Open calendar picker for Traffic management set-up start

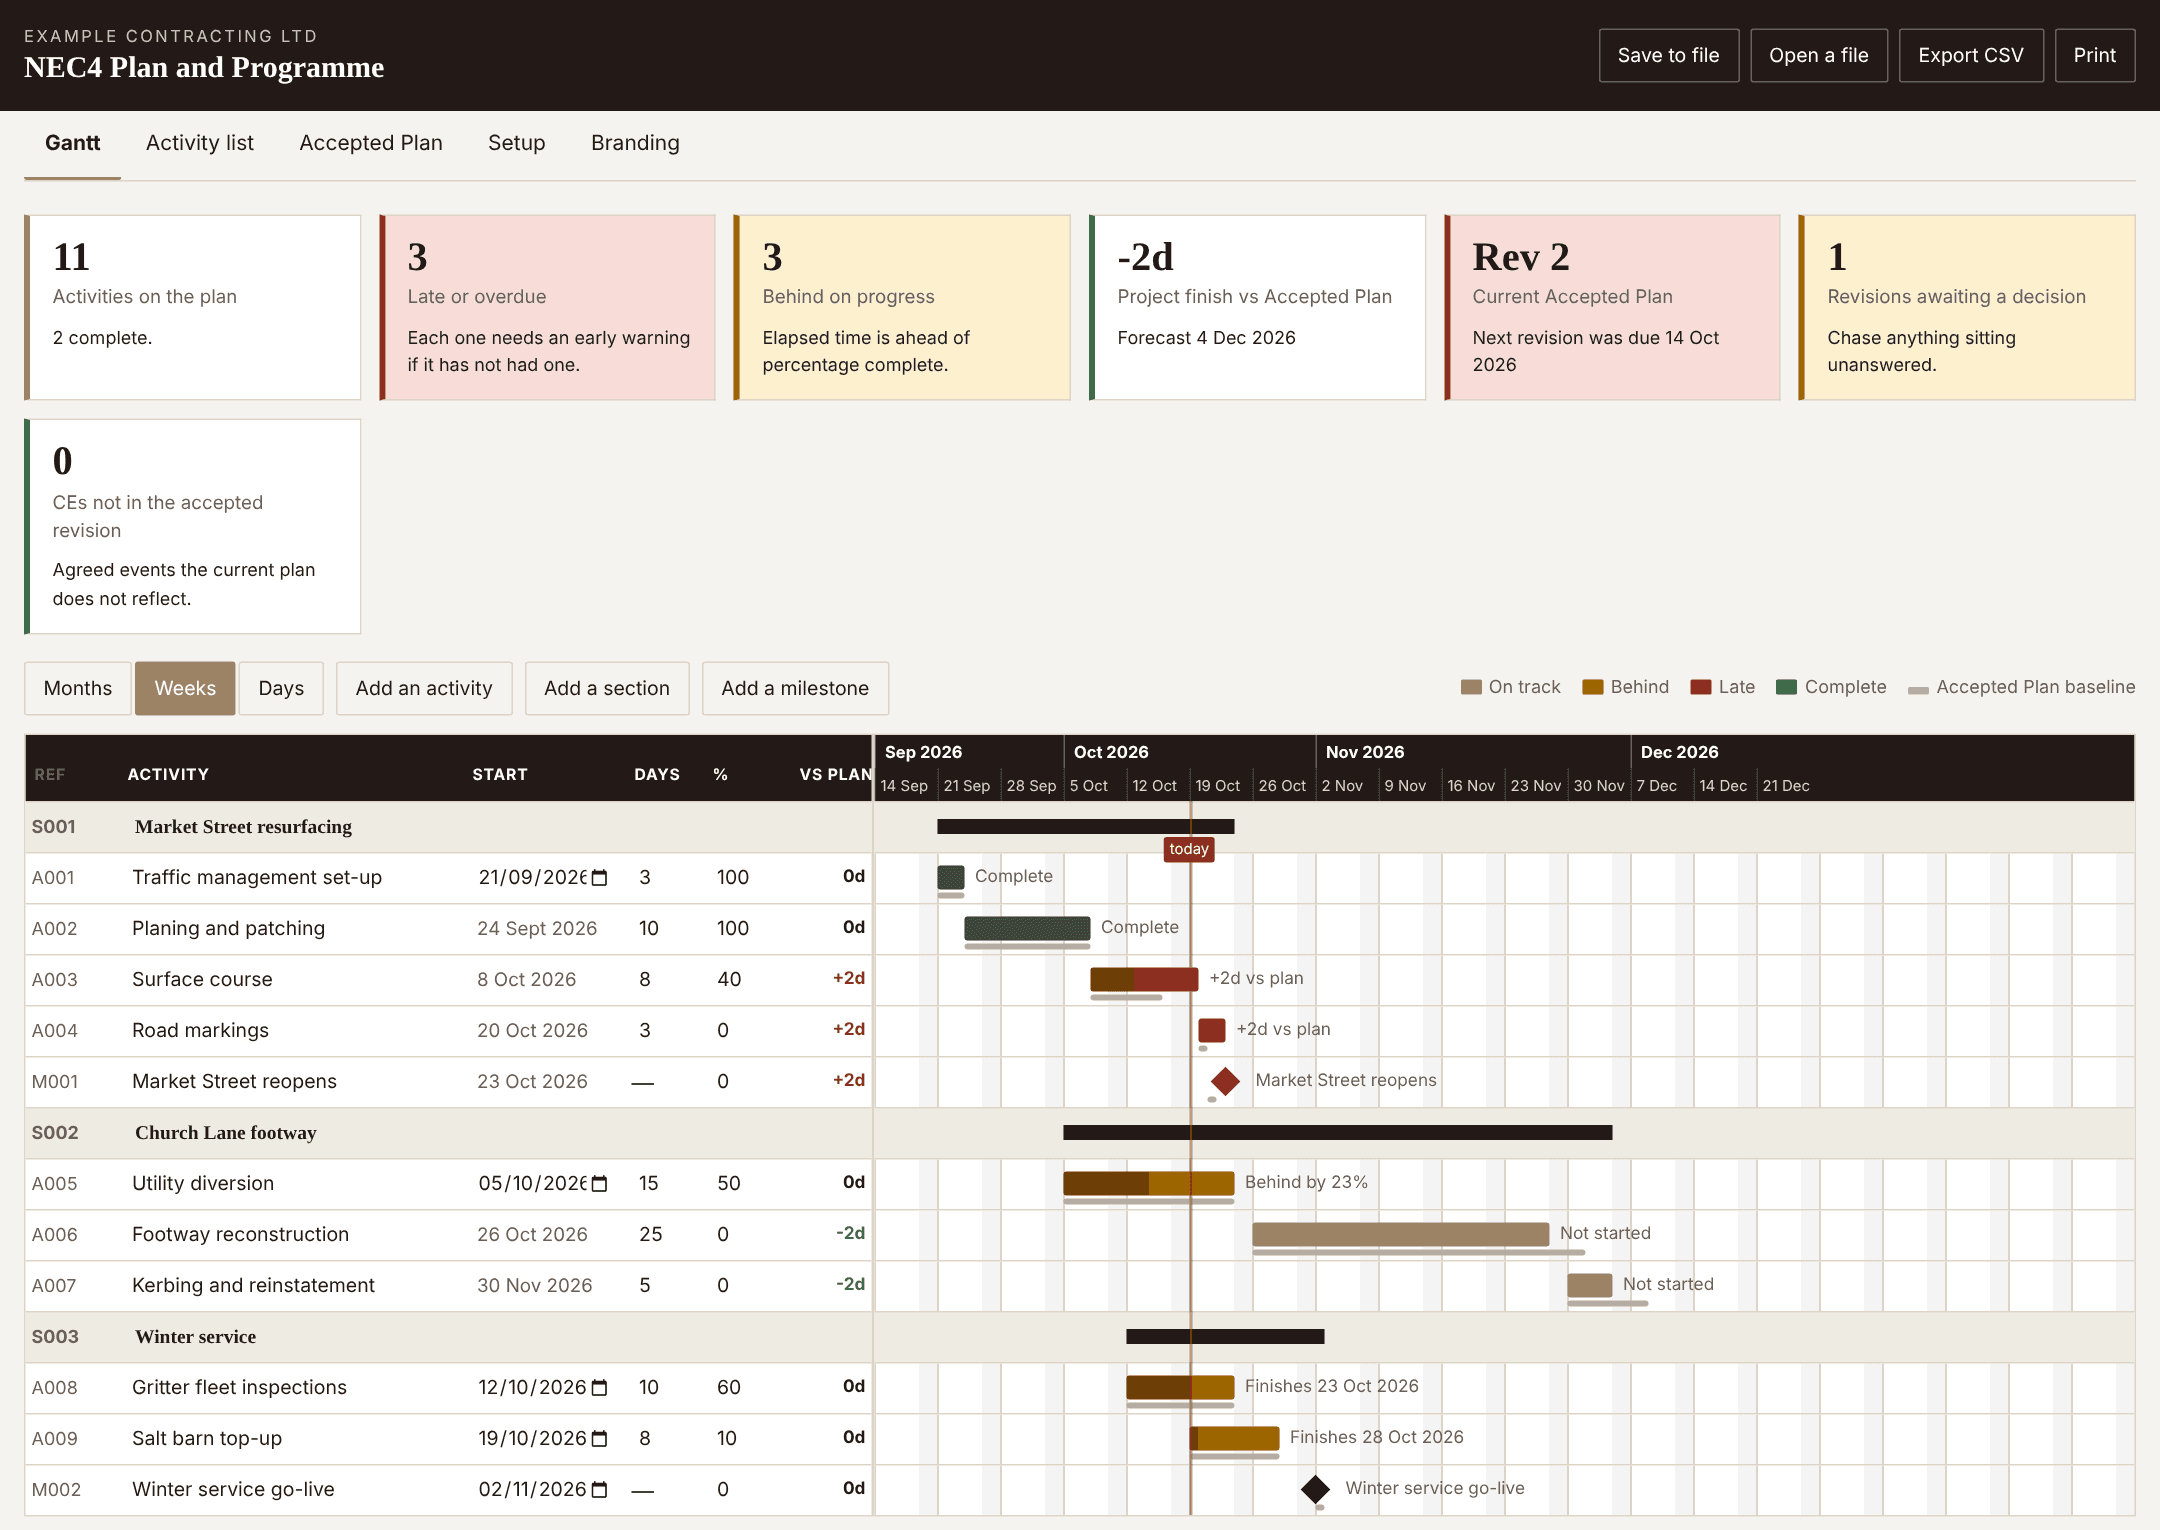[x=600, y=878]
